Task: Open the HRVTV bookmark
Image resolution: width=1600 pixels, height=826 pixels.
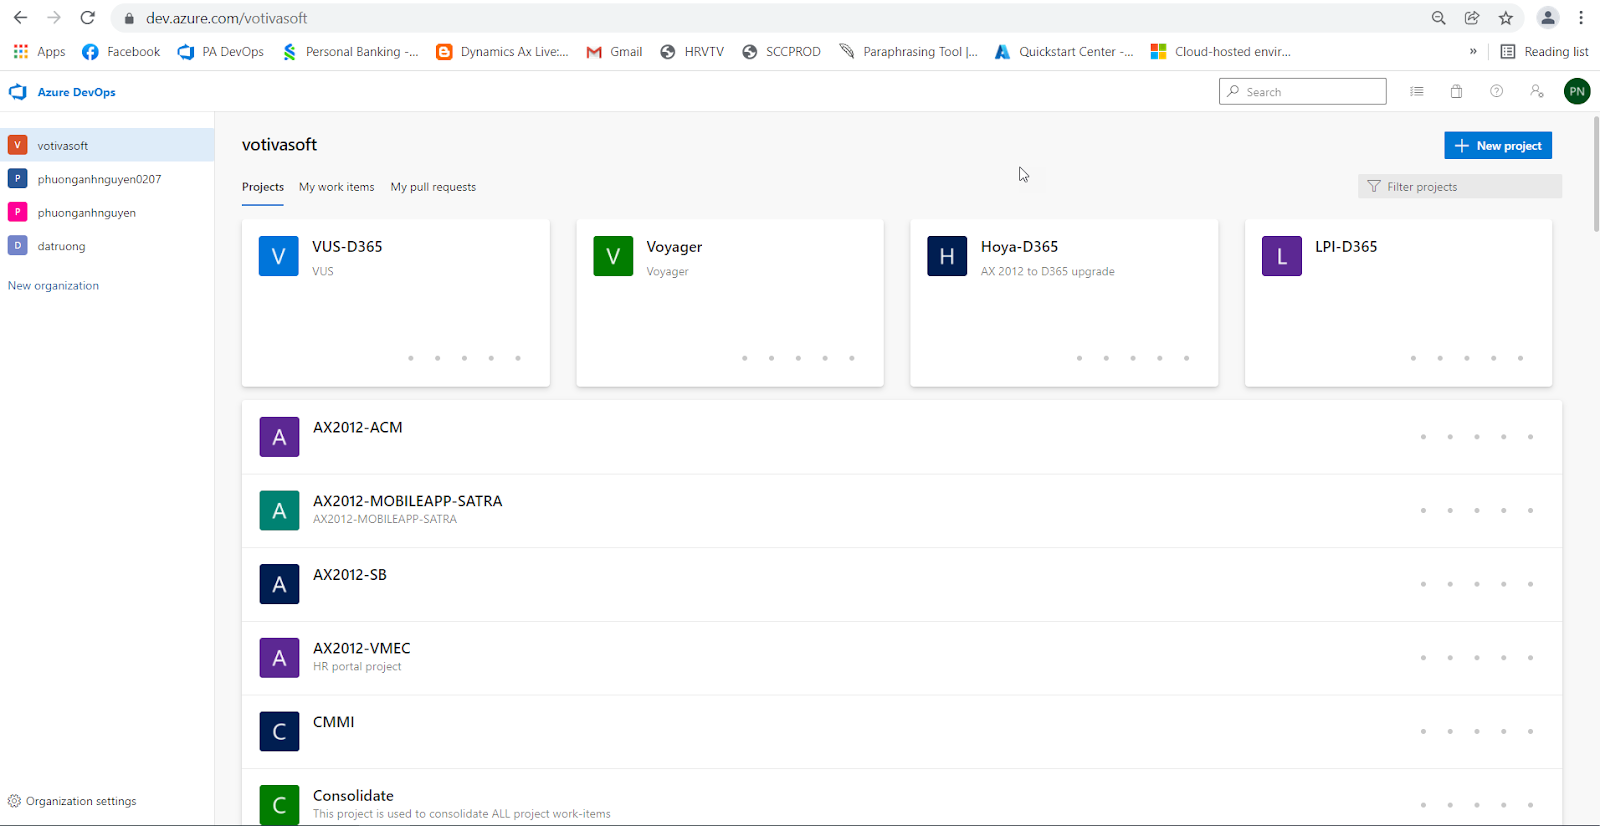Action: point(692,52)
